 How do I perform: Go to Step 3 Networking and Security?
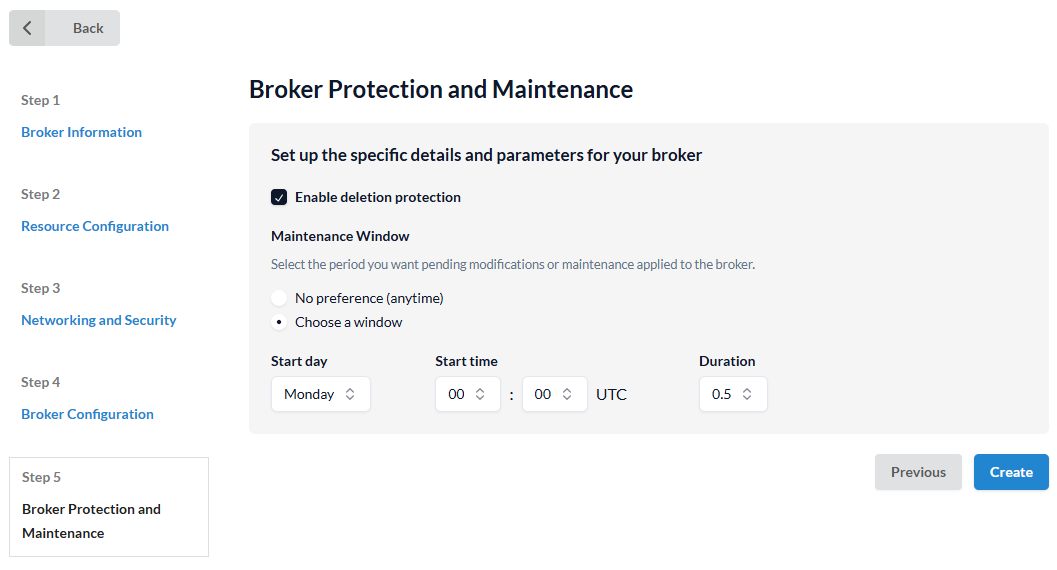(98, 320)
